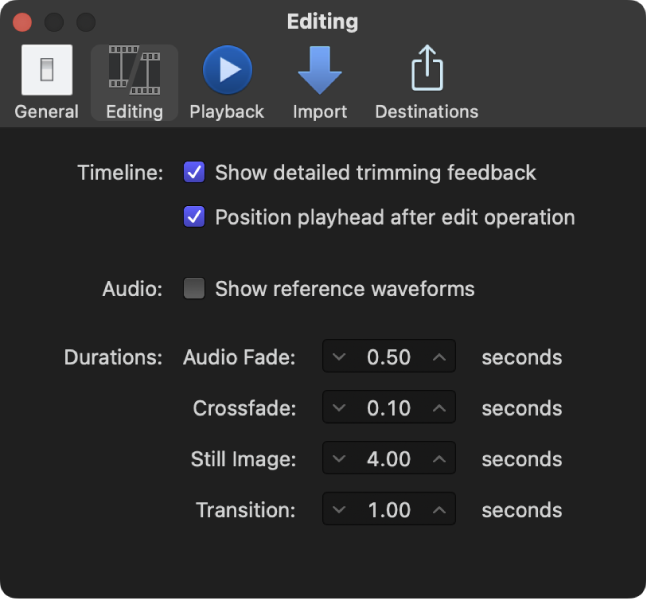Enable Show reference waveforms checkbox

(x=195, y=289)
